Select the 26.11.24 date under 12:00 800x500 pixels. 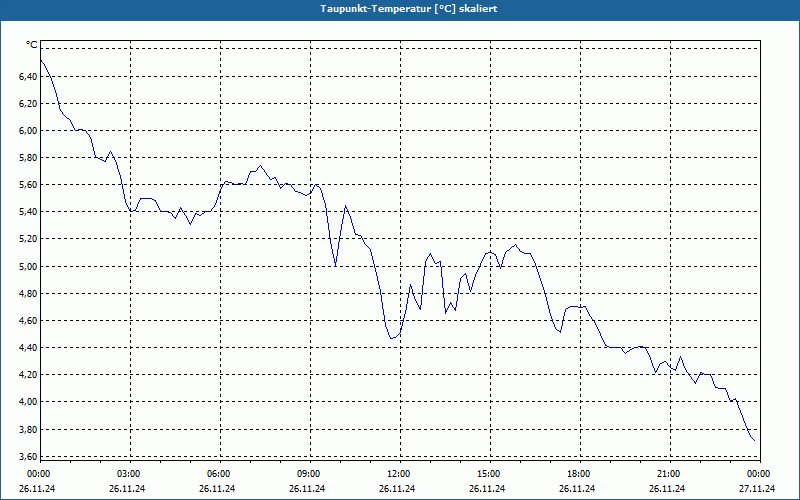[397, 489]
